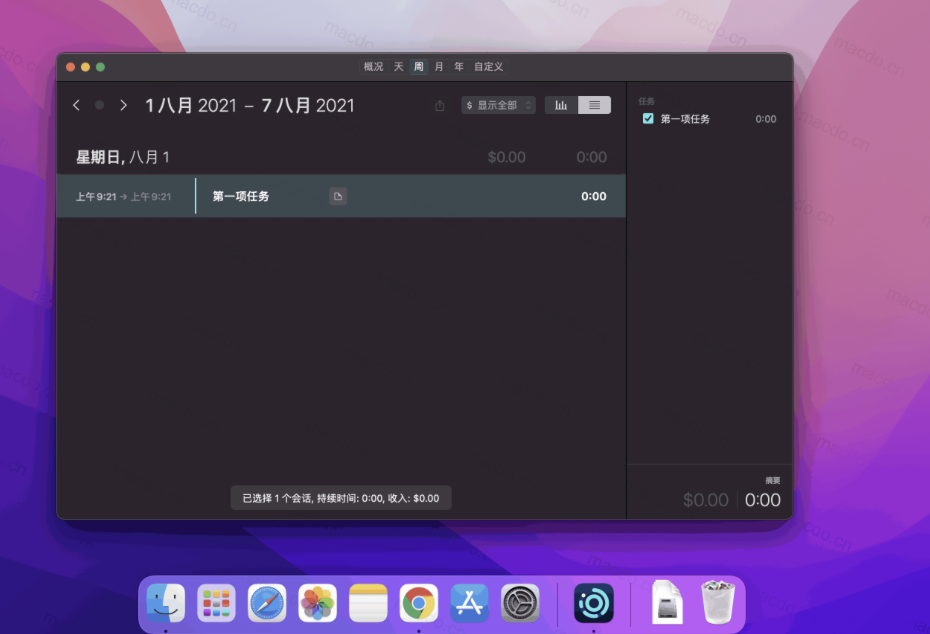The image size is (930, 634).
Task: Click the previous week arrow
Action: (76, 104)
